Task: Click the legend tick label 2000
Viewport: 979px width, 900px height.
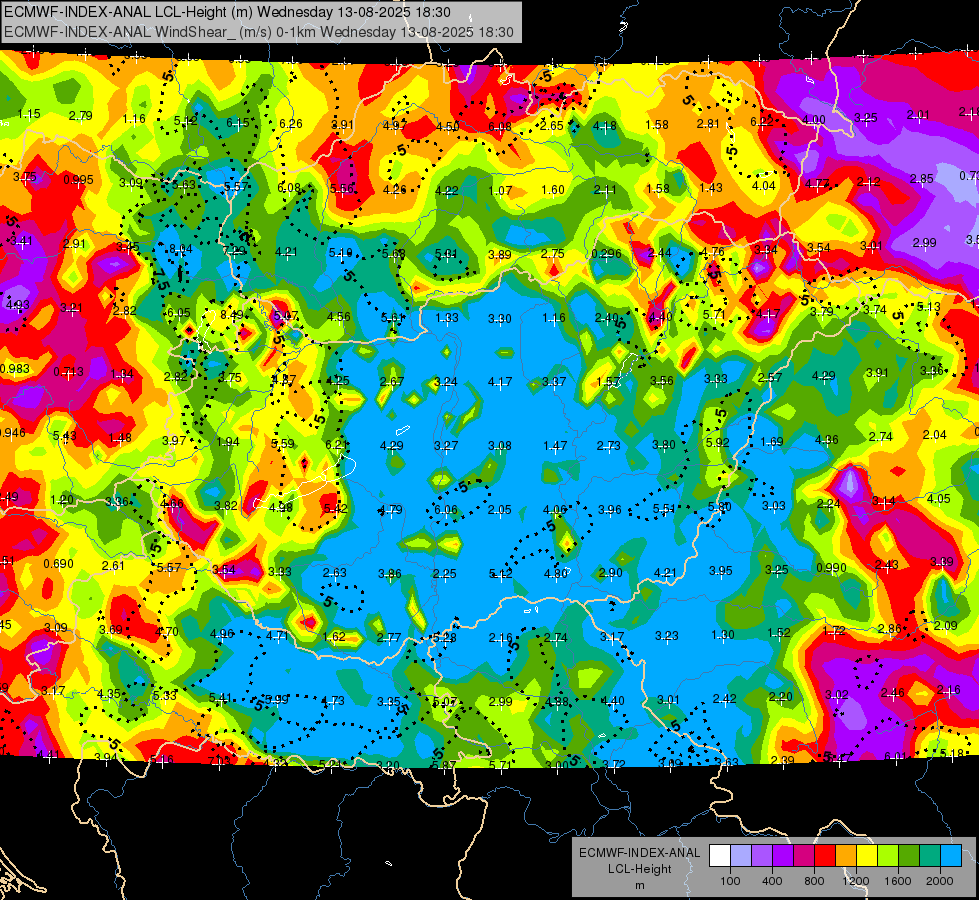Action: point(940,881)
